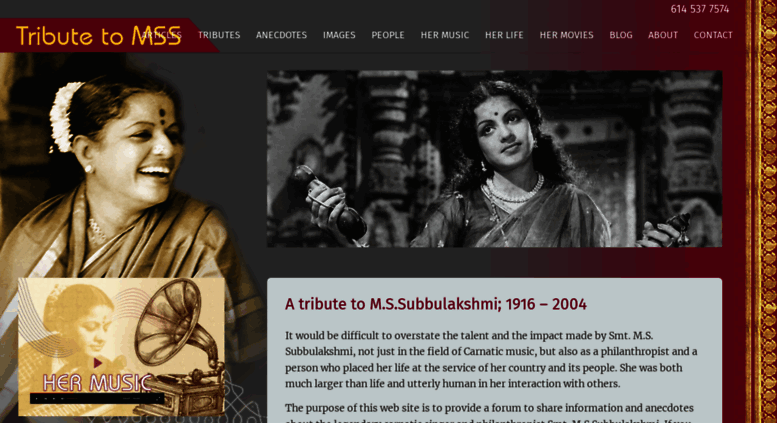Click the gramophone illustration
The width and height of the screenshot is (777, 423).
tap(179, 347)
